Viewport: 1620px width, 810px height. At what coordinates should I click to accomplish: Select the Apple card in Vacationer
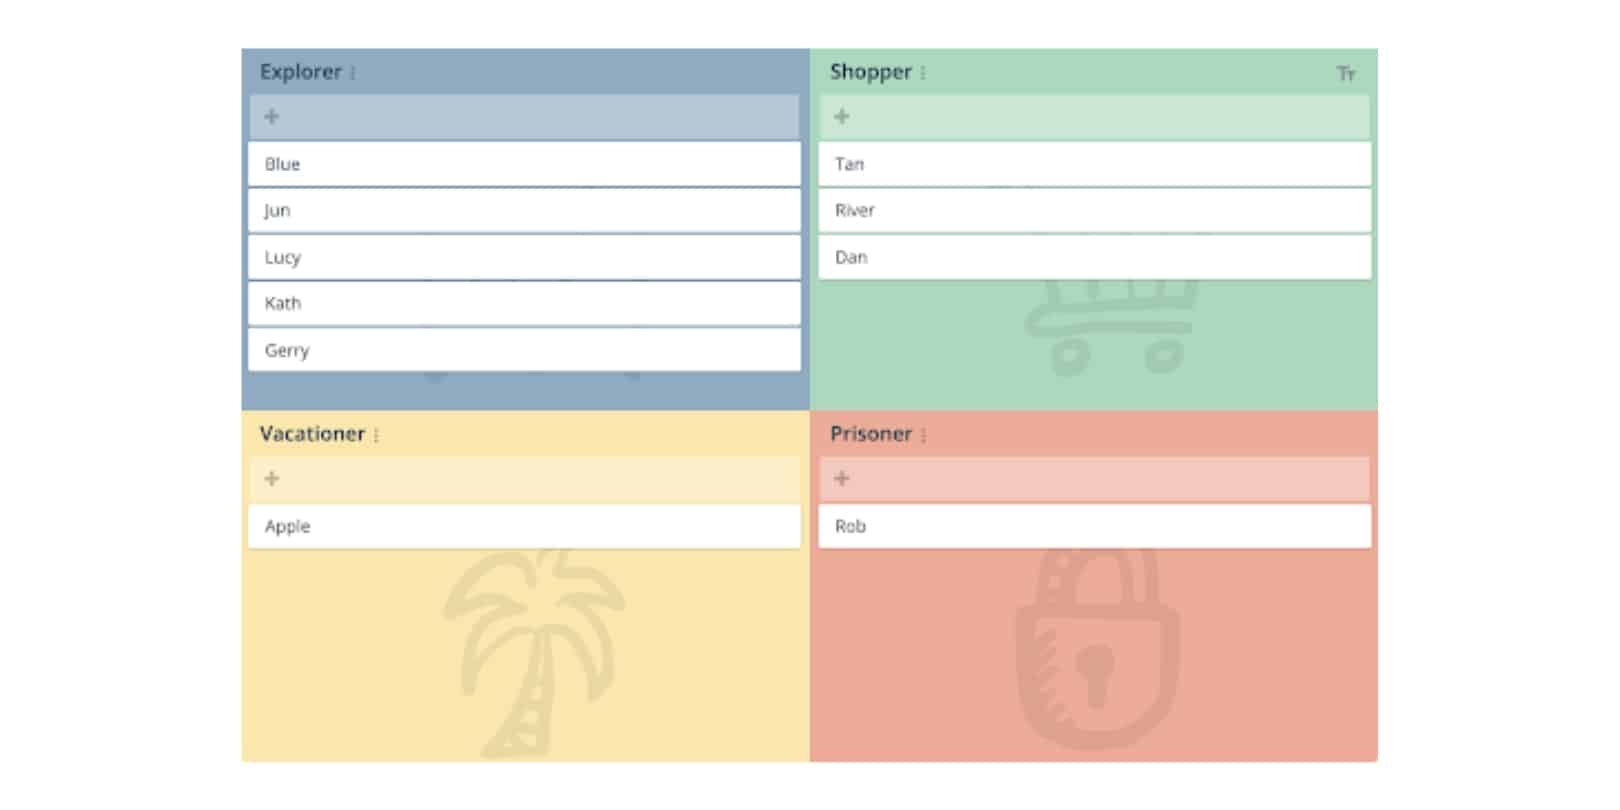tap(524, 526)
